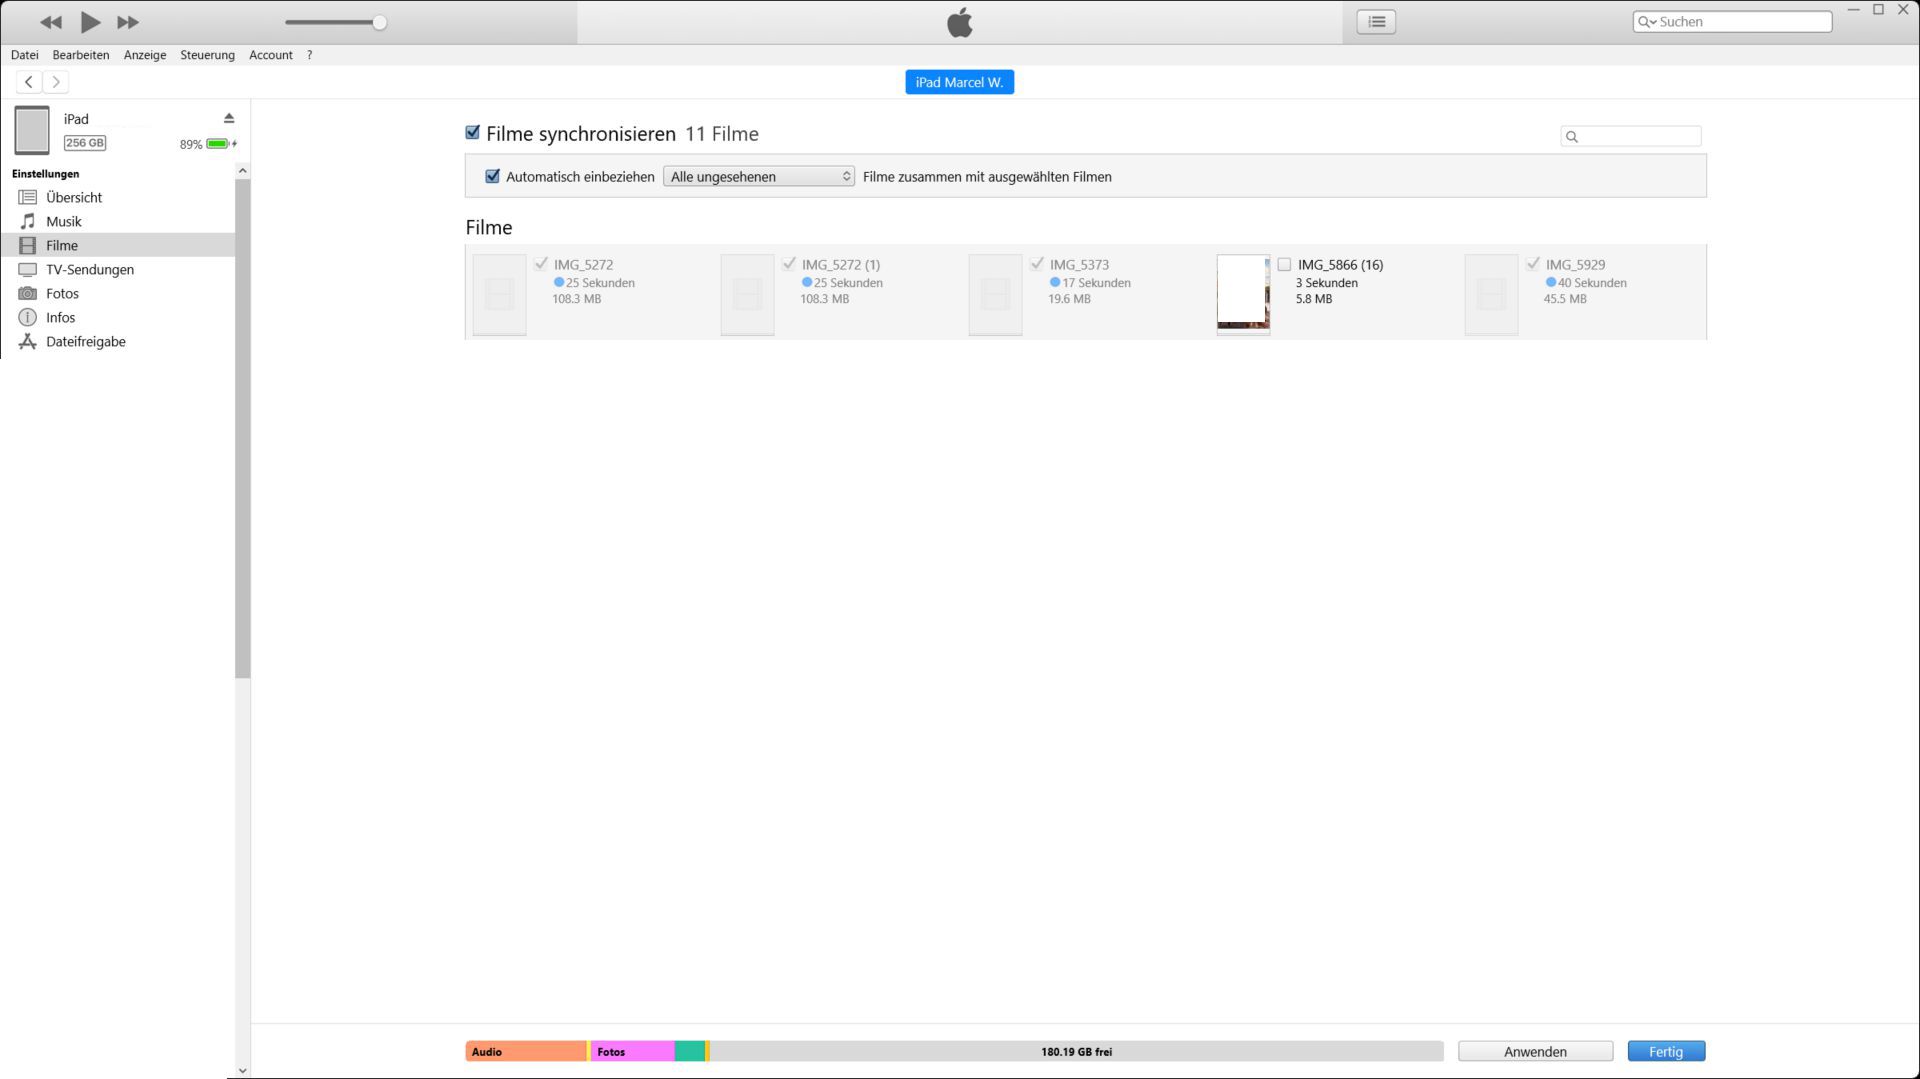Open the Datei menu
The image size is (1920, 1079).
pyautogui.click(x=25, y=55)
